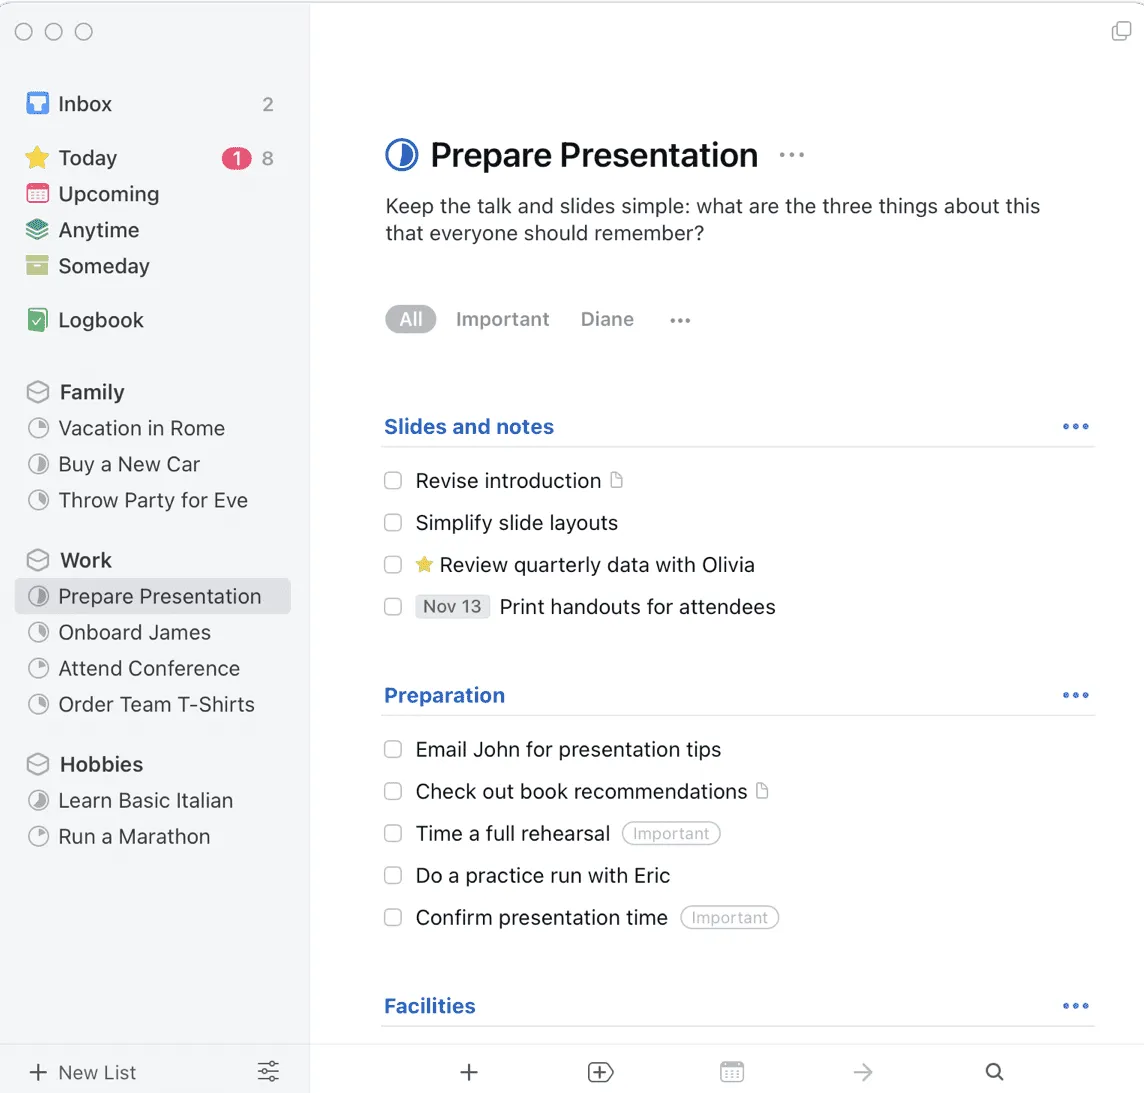Select Prepare Presentation in the sidebar

pos(153,596)
